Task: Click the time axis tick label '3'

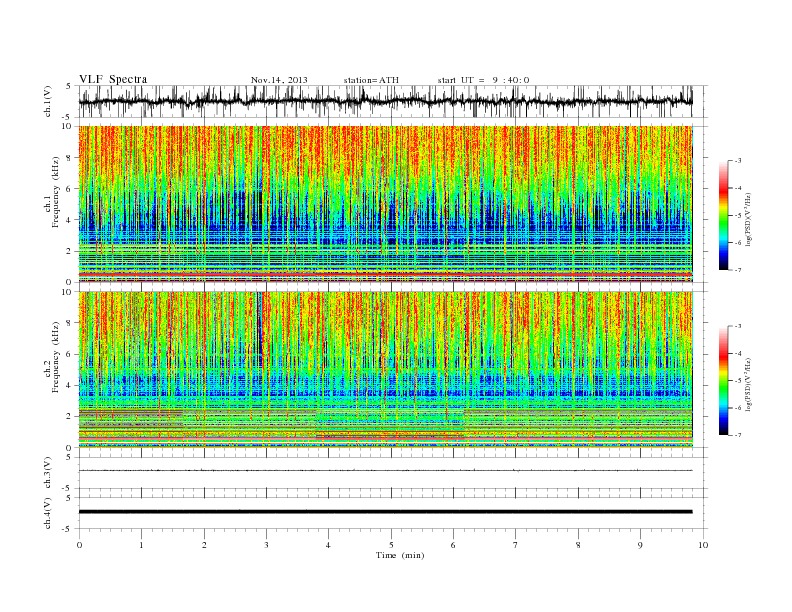Action: pyautogui.click(x=266, y=545)
